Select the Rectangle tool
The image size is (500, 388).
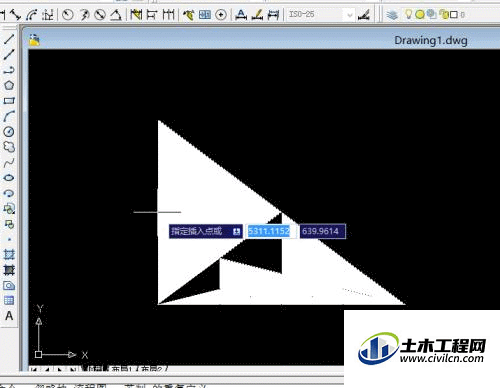(x=9, y=100)
